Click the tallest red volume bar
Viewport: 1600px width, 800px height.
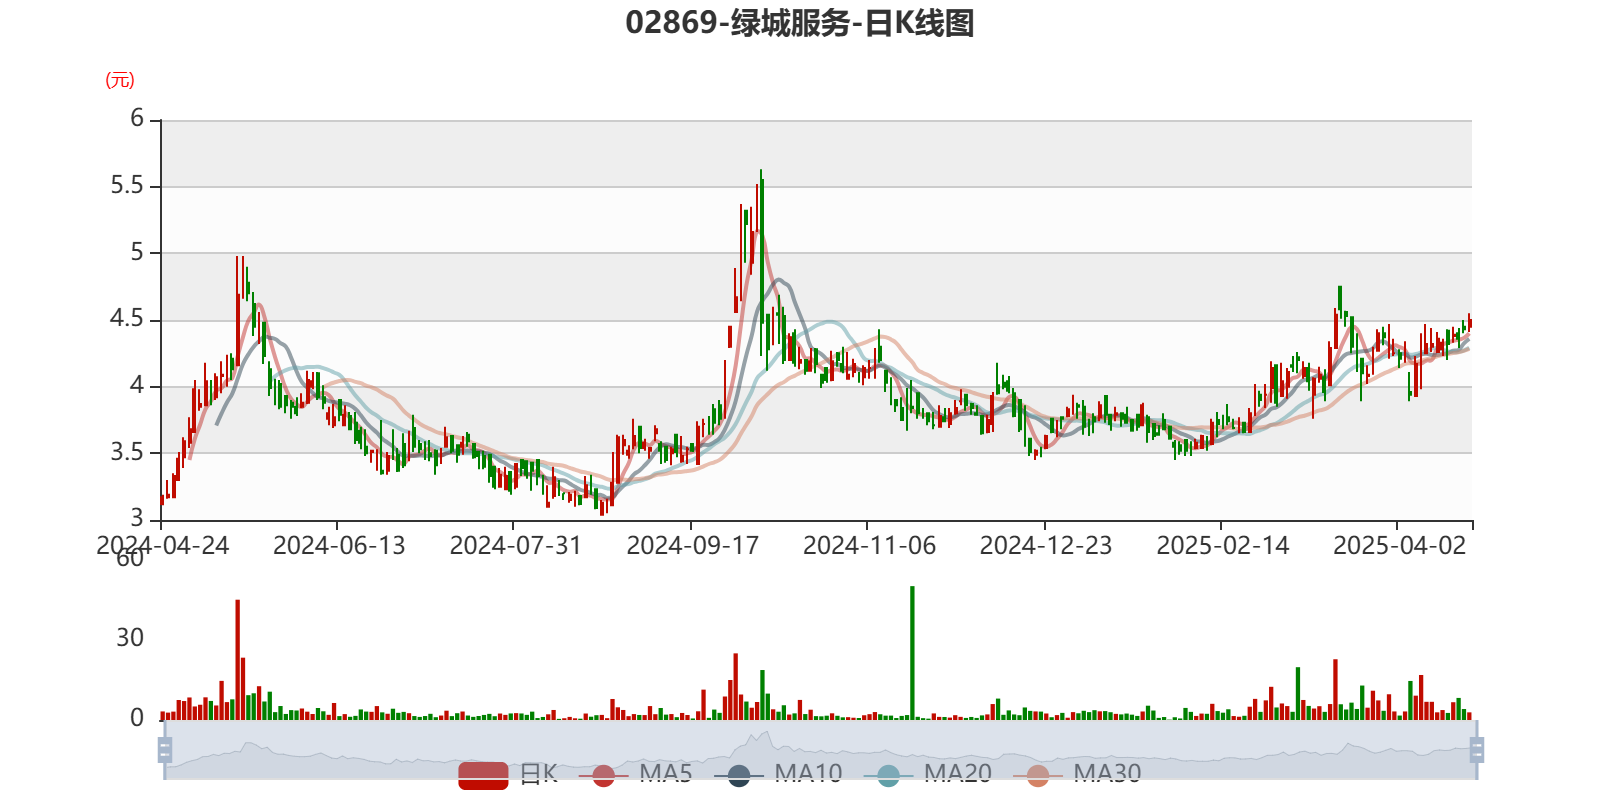(237, 660)
